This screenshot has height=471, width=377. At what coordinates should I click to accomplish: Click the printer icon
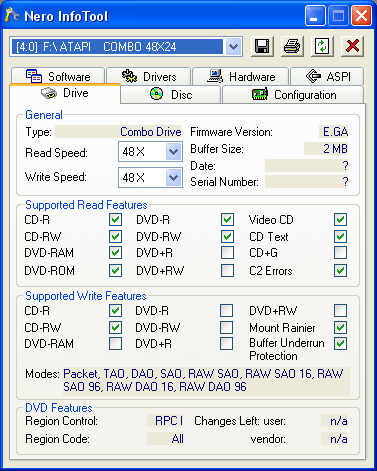coord(292,46)
